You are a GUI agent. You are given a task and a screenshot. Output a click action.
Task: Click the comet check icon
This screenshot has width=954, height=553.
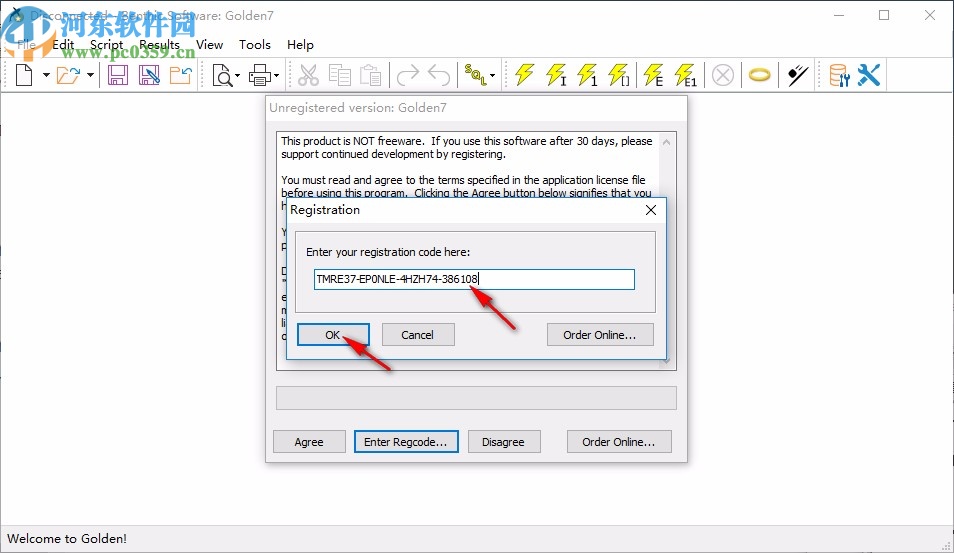(x=797, y=75)
